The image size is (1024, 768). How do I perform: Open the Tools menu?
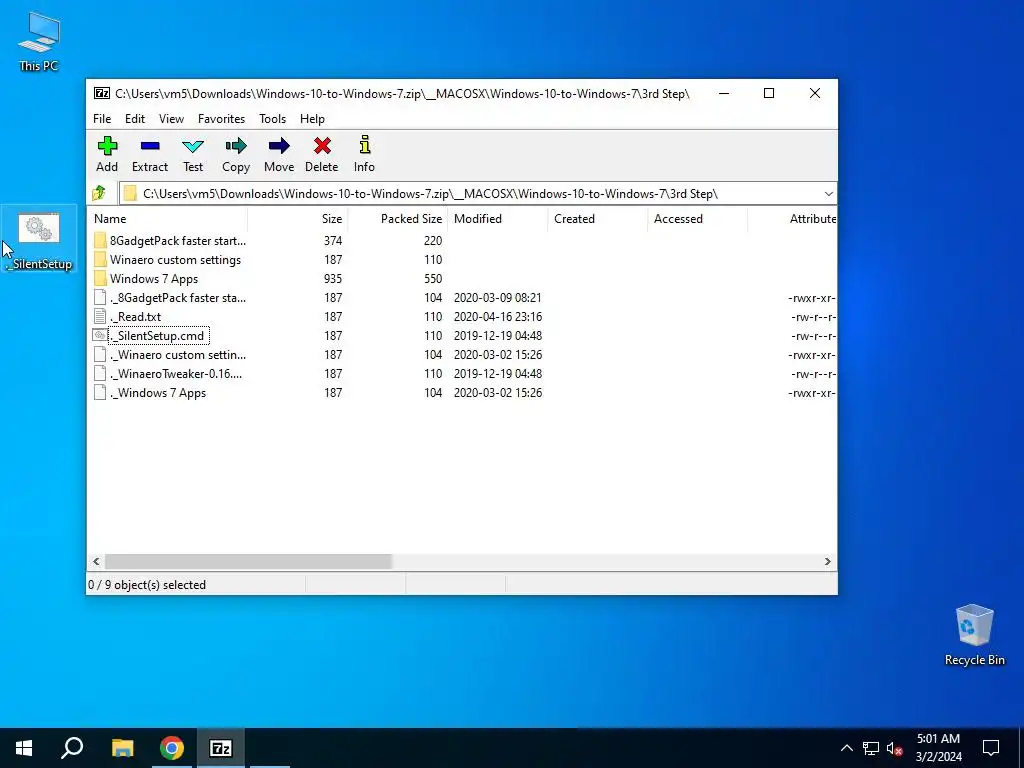272,119
